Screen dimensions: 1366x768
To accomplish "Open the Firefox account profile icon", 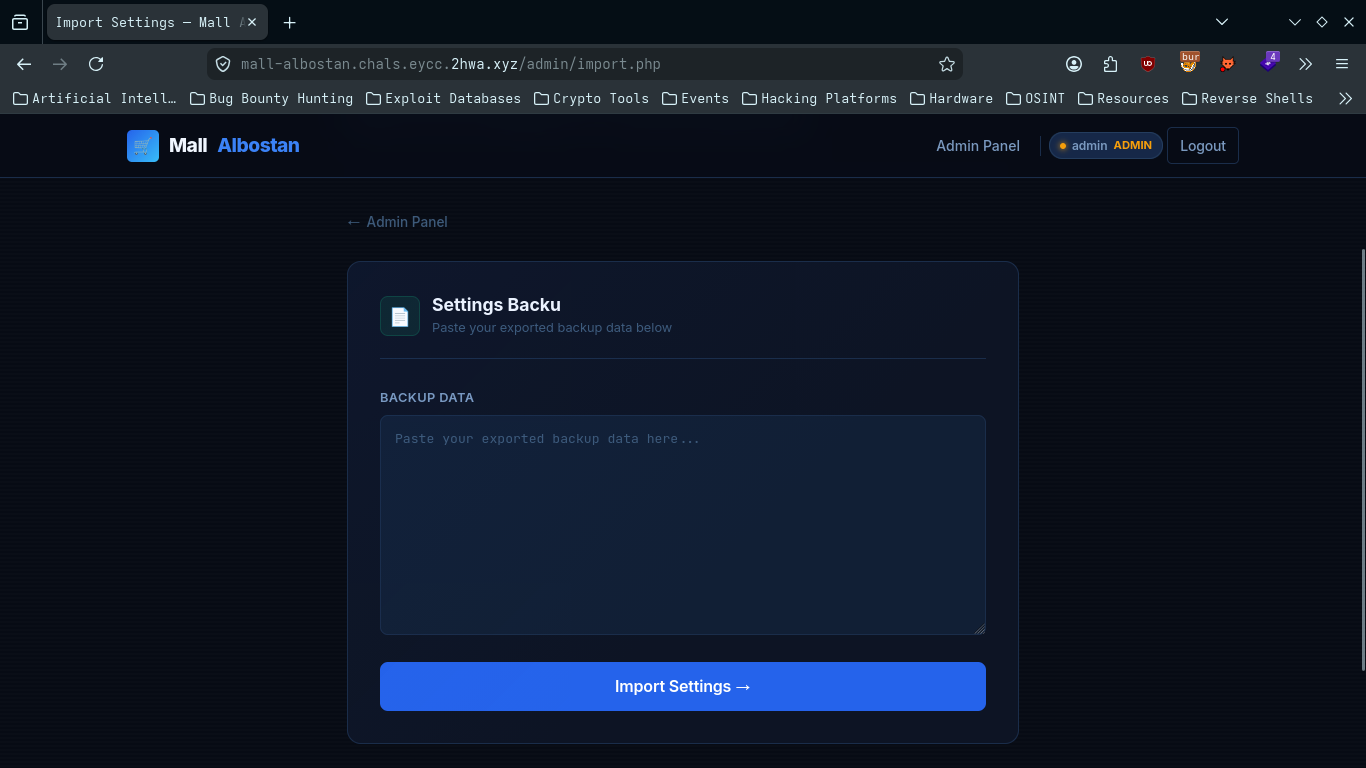I will coord(1074,64).
